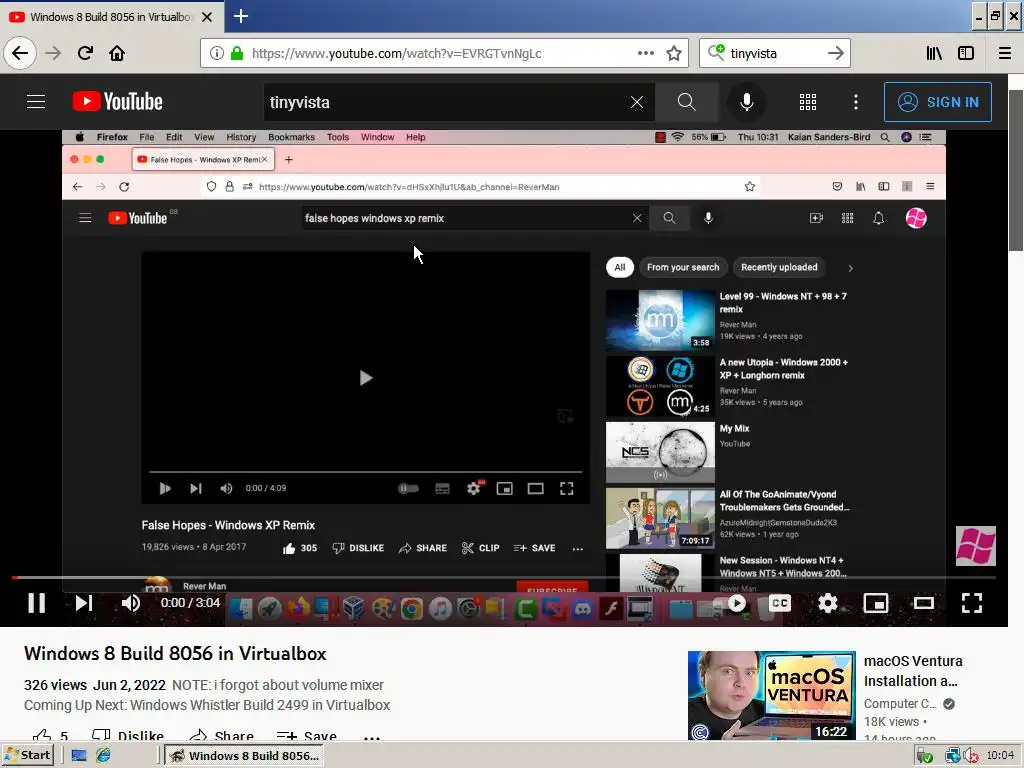Toggle closed captions CC
Image resolution: width=1024 pixels, height=768 pixels.
(780, 603)
